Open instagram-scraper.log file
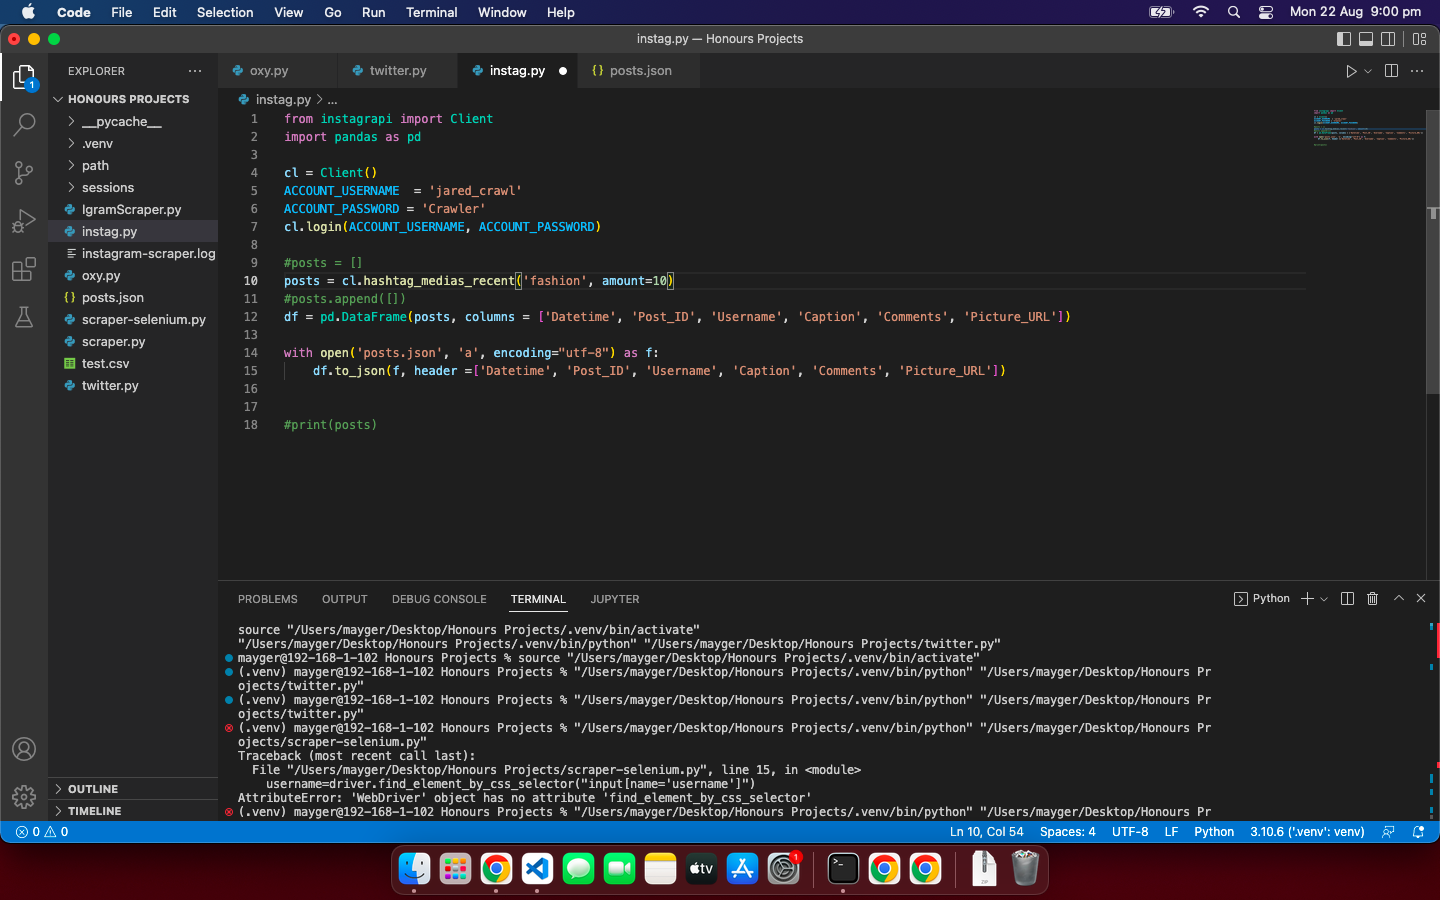The height and width of the screenshot is (900, 1440). [133, 254]
